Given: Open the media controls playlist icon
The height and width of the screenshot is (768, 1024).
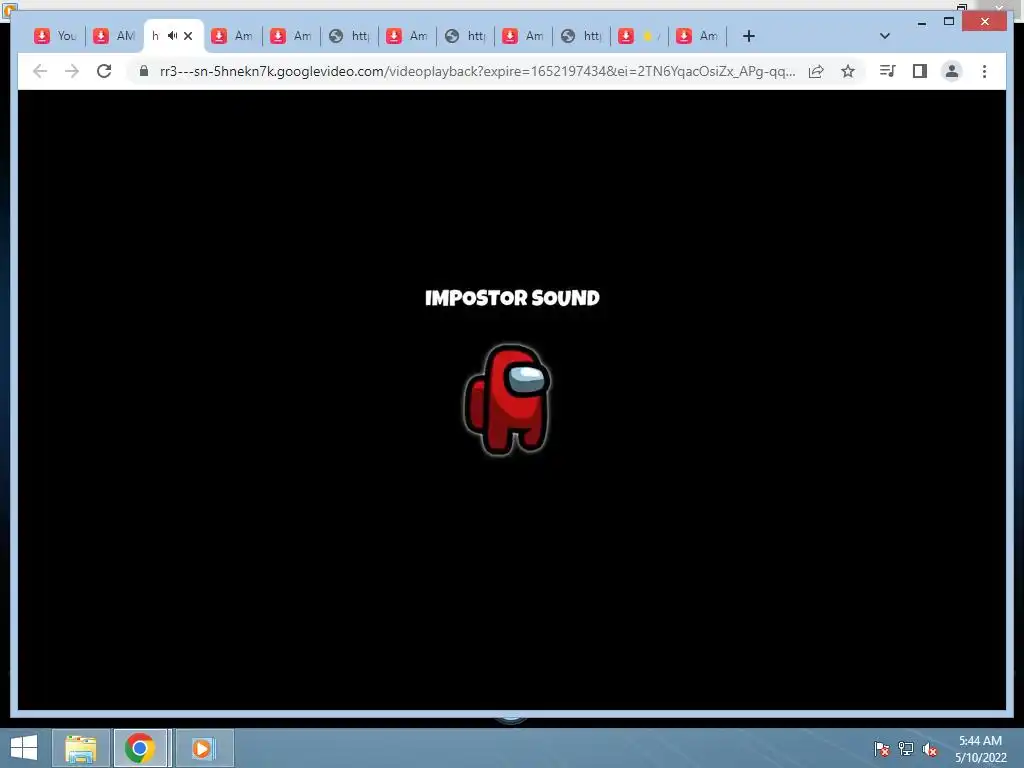Looking at the screenshot, I should pos(888,71).
